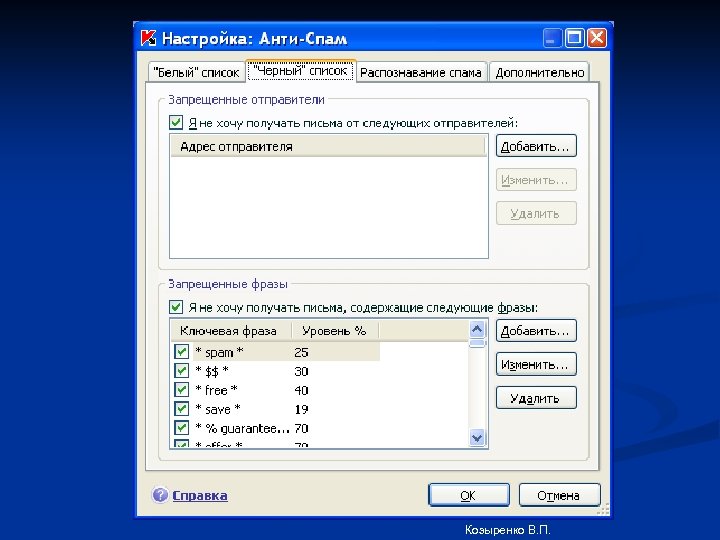Click the level value 30
Image resolution: width=720 pixels, height=540 pixels.
tap(301, 371)
